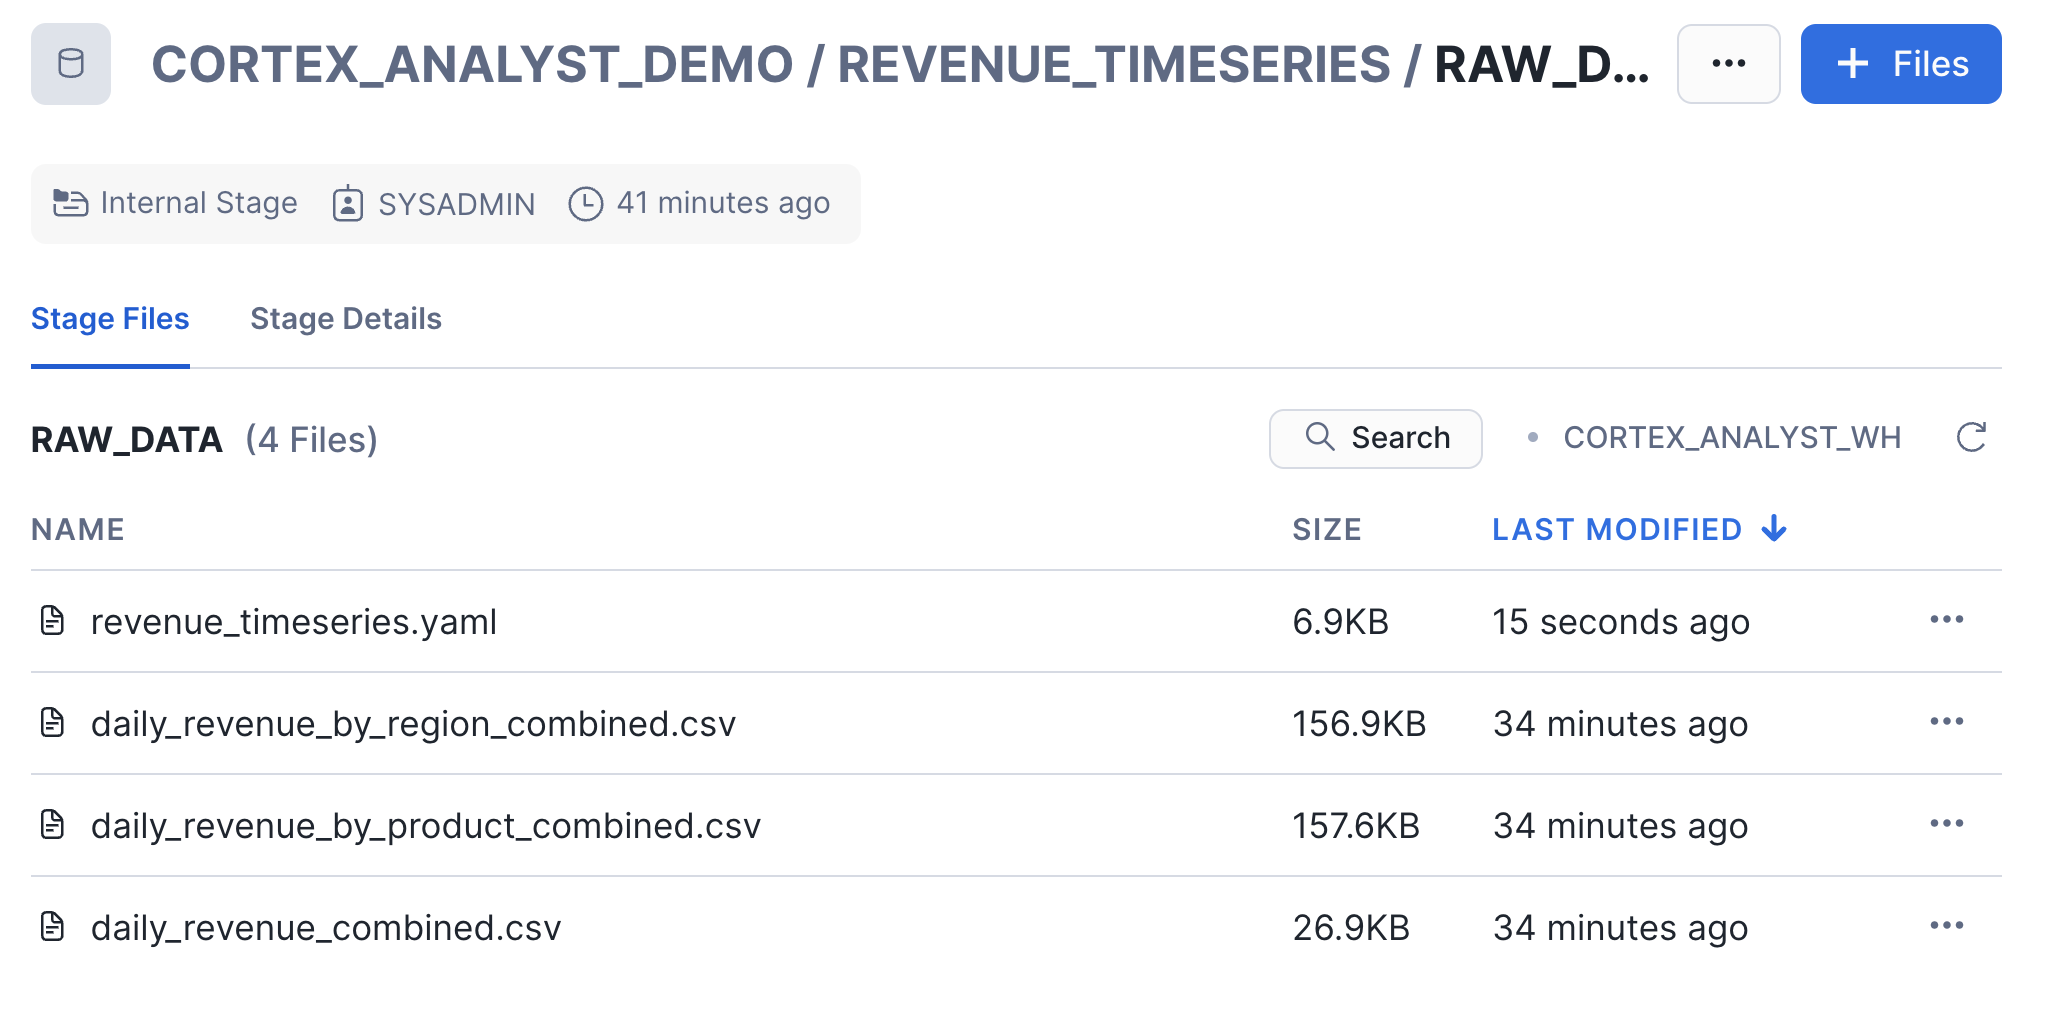Click the blue Files upload button
The width and height of the screenshot is (2050, 1034).
tap(1900, 64)
